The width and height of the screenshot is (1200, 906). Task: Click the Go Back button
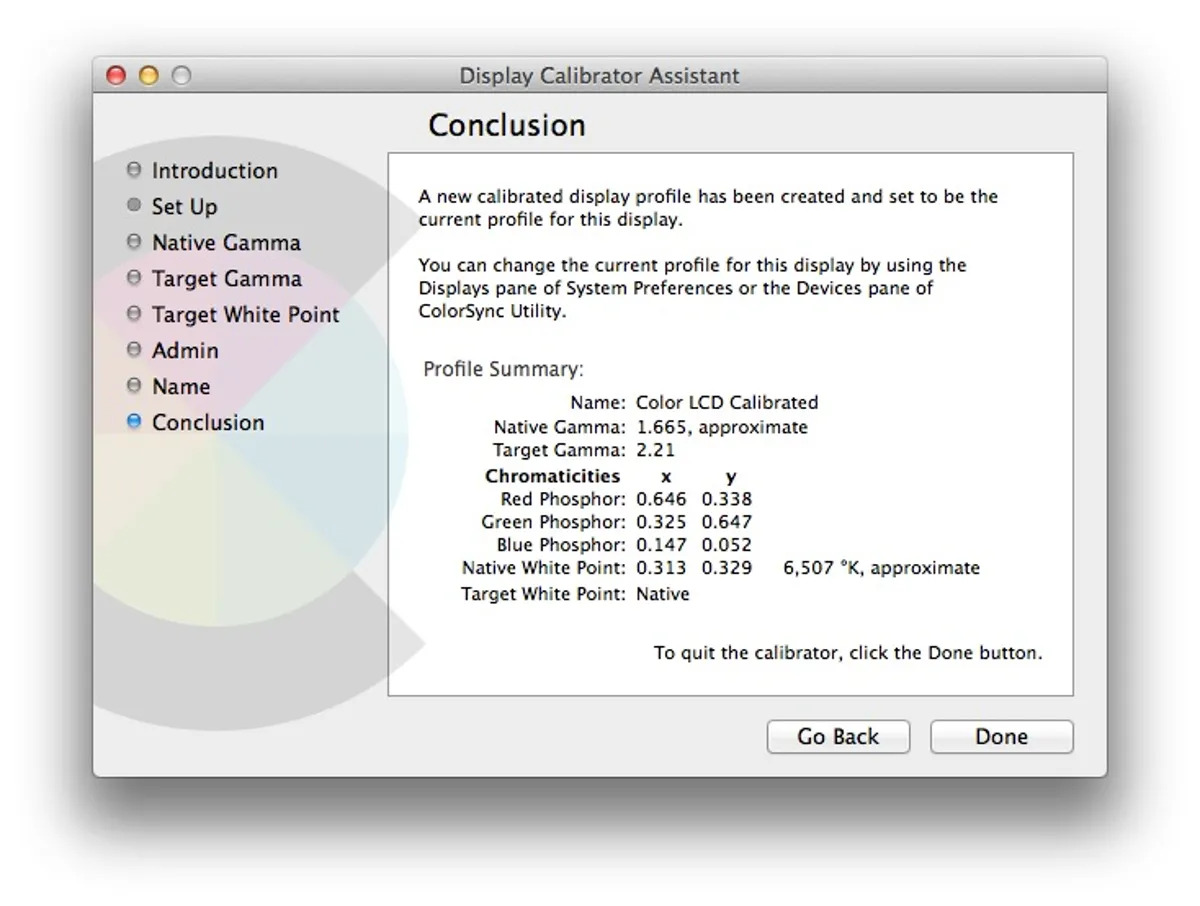[x=838, y=737]
